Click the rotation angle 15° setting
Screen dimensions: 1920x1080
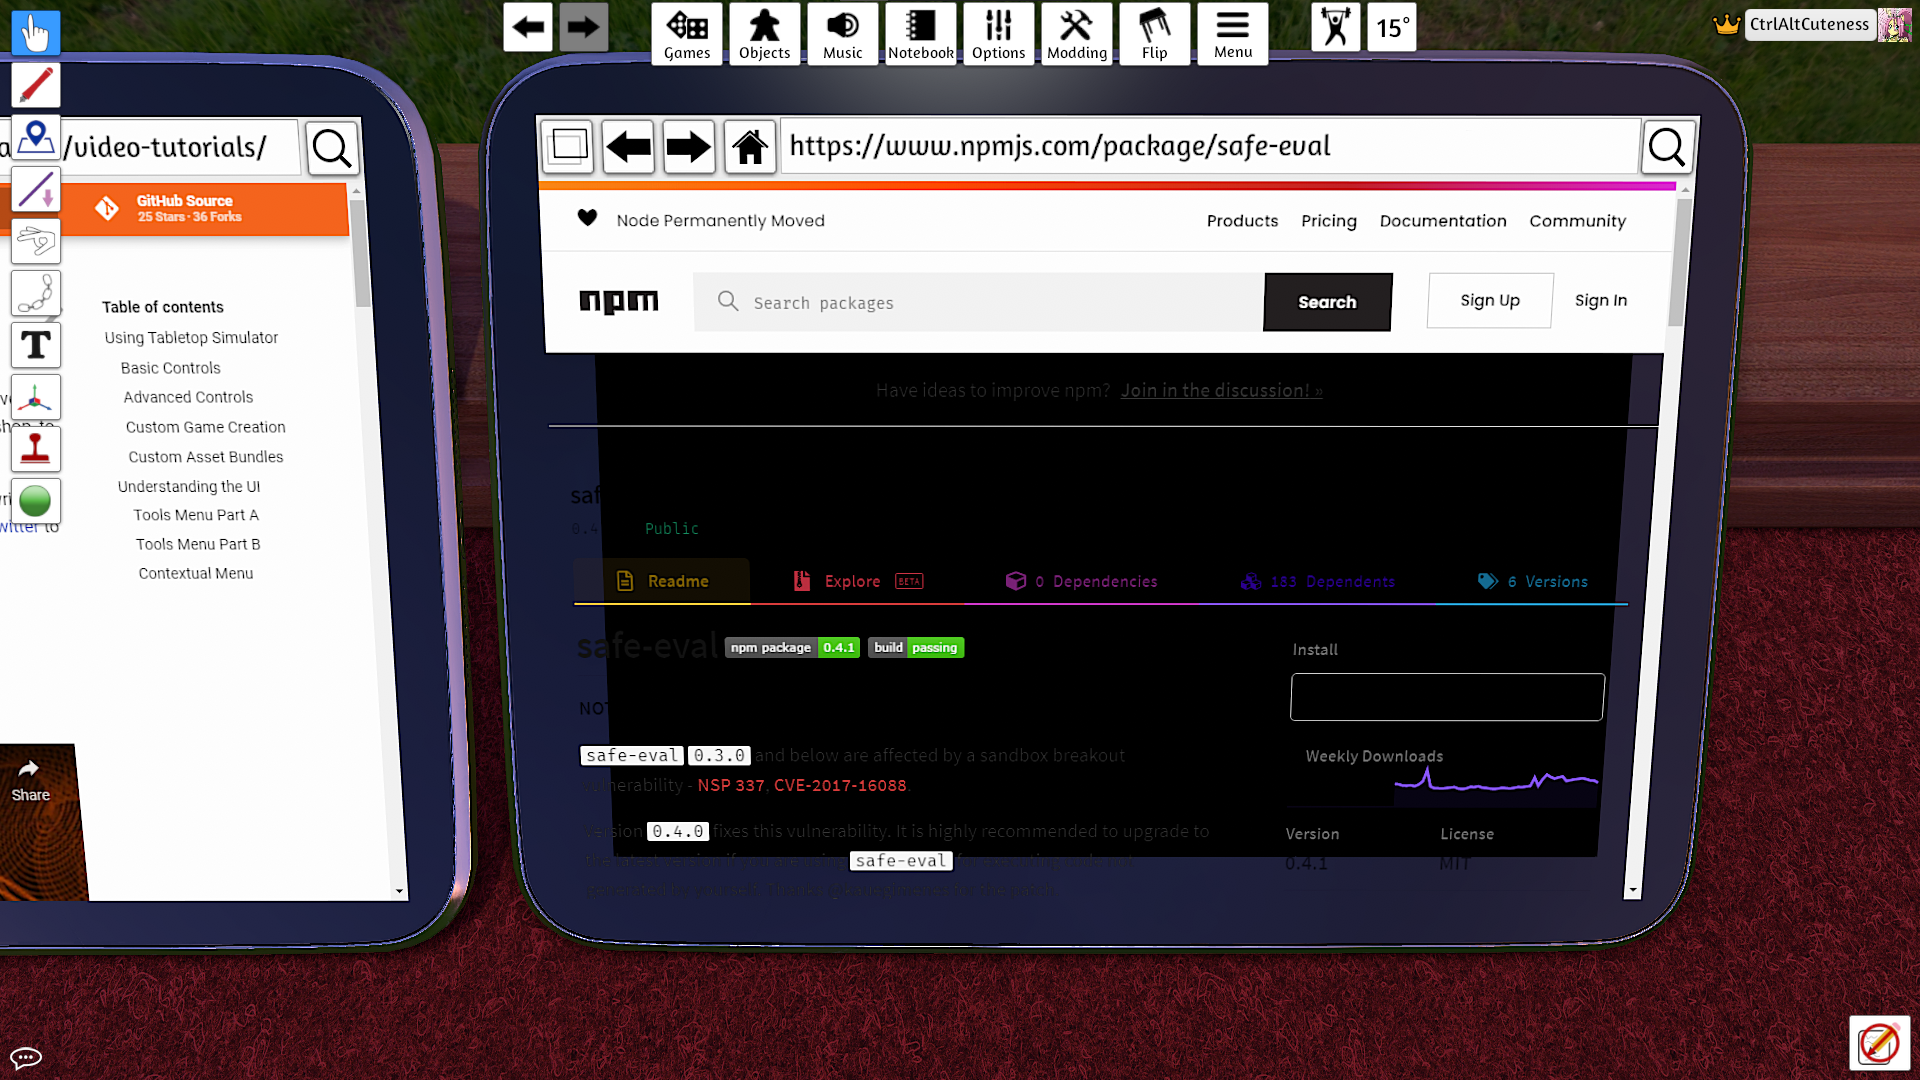(1391, 28)
